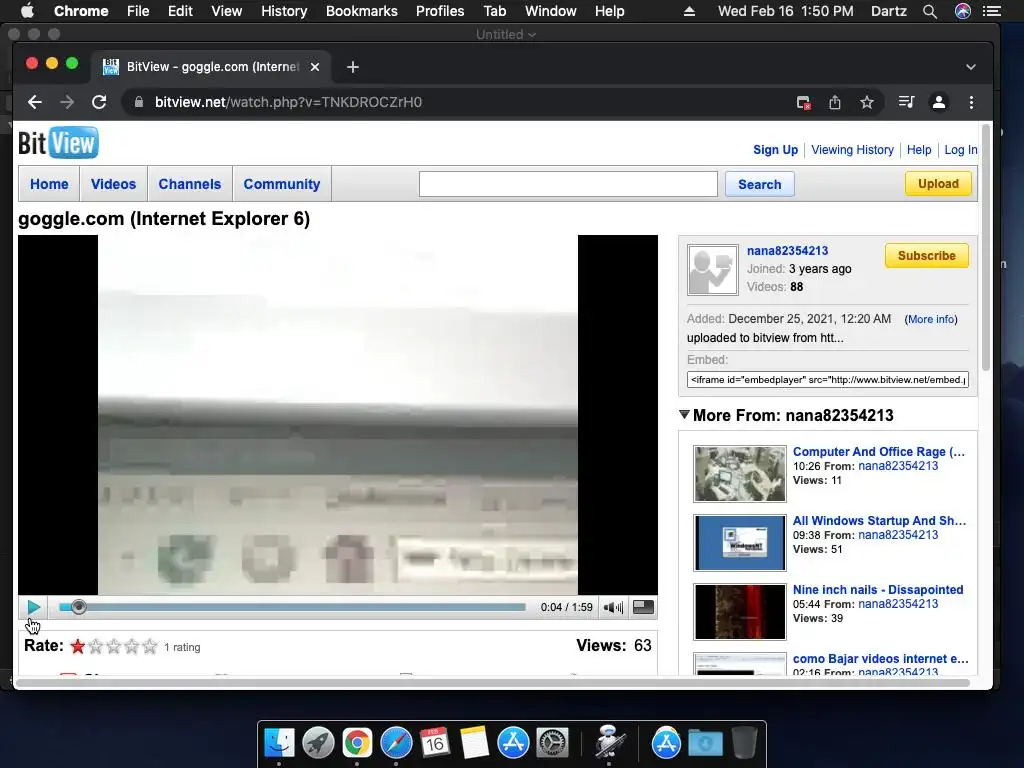Mute the video volume icon
Screen dimensions: 1024x768
pos(613,607)
